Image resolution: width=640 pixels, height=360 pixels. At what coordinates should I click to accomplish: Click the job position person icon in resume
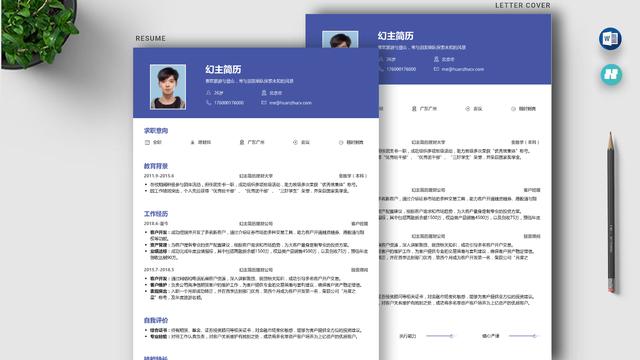click(193, 142)
